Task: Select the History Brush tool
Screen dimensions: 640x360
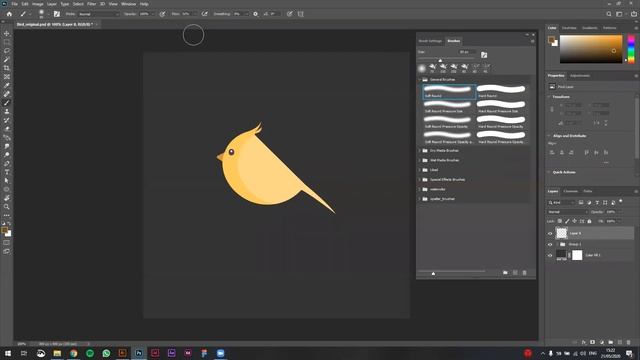Action: point(7,120)
